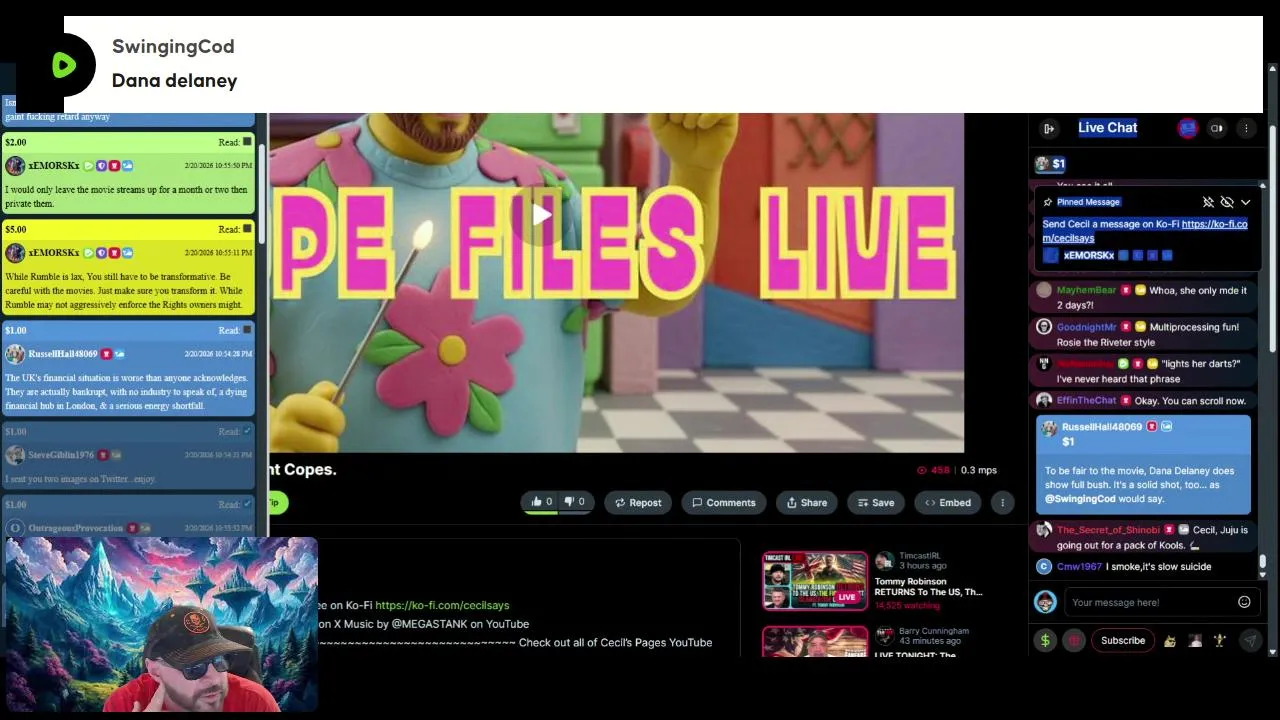Click GoodnightMr avatar in chat
The height and width of the screenshot is (720, 1280).
pyautogui.click(x=1044, y=327)
